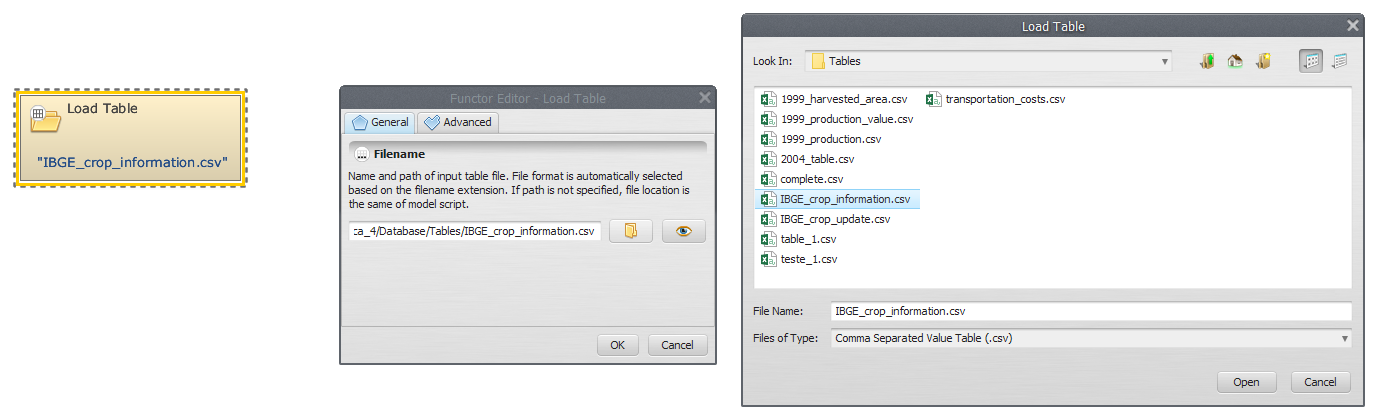
Task: Toggle list view of files
Action: 1311,61
